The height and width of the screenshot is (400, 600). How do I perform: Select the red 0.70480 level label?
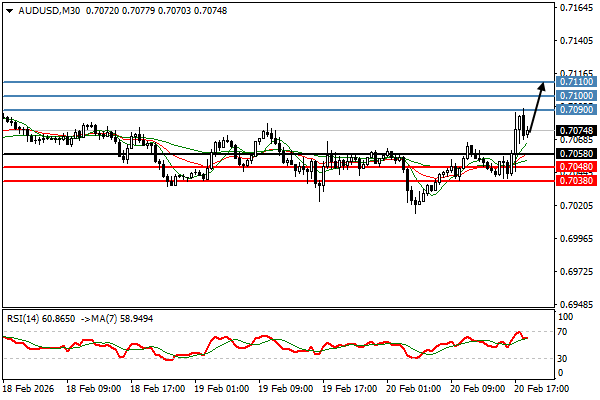(x=576, y=167)
